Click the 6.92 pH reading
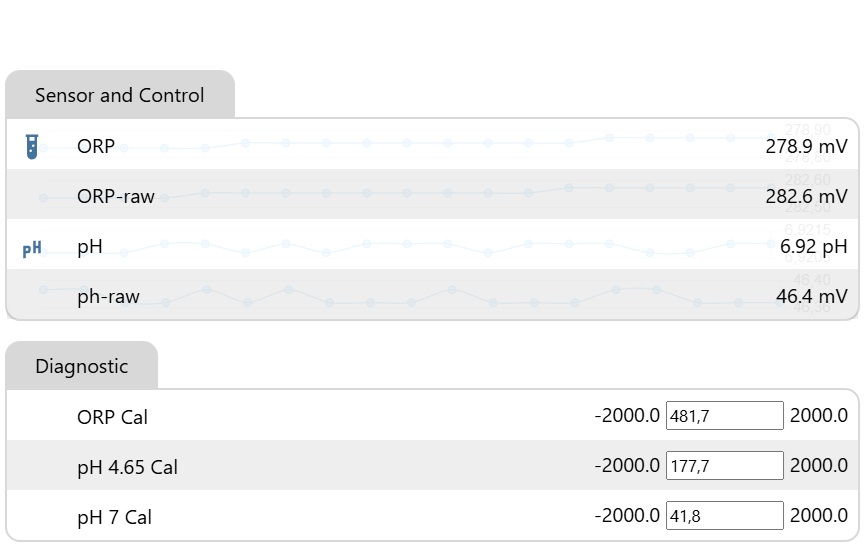The height and width of the screenshot is (559, 868). [x=813, y=247]
